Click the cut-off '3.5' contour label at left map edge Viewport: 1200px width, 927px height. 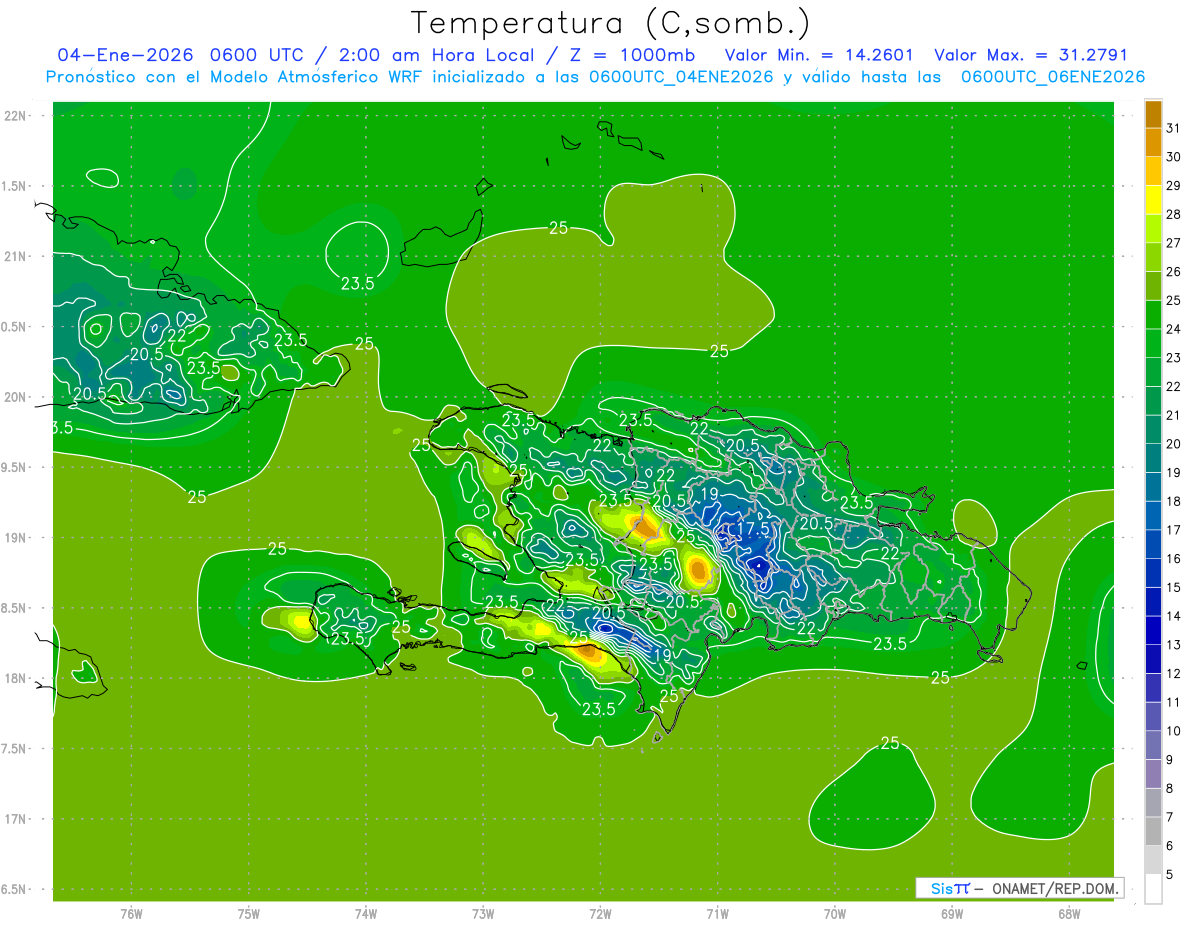click(x=62, y=428)
